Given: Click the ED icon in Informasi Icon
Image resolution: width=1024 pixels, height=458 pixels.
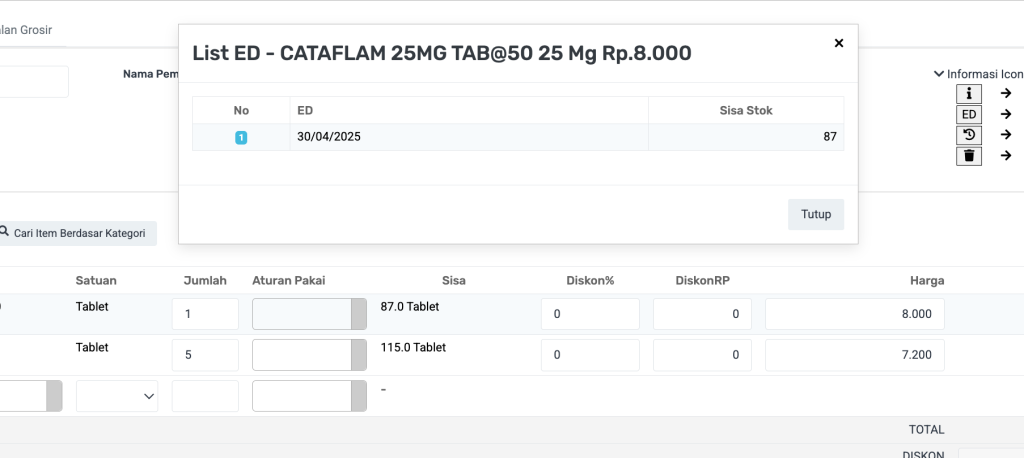Looking at the screenshot, I should click(x=969, y=114).
